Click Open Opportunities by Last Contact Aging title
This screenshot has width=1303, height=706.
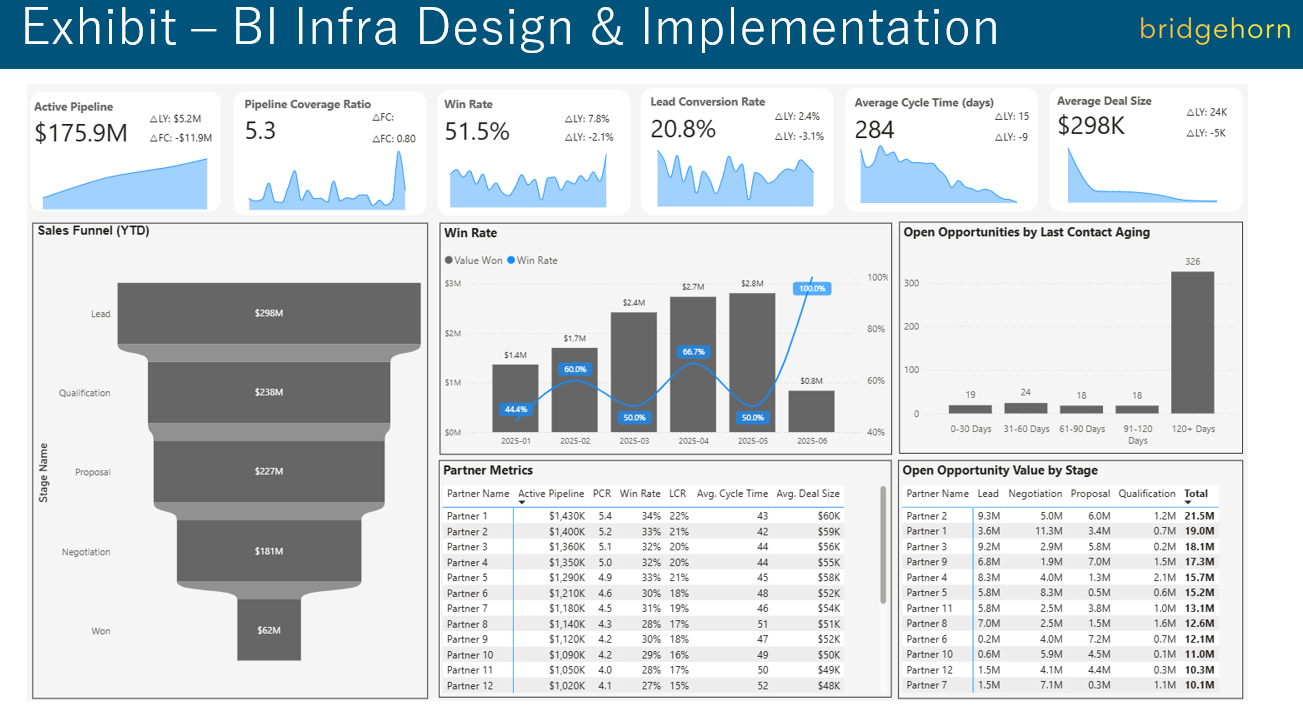tap(1026, 232)
